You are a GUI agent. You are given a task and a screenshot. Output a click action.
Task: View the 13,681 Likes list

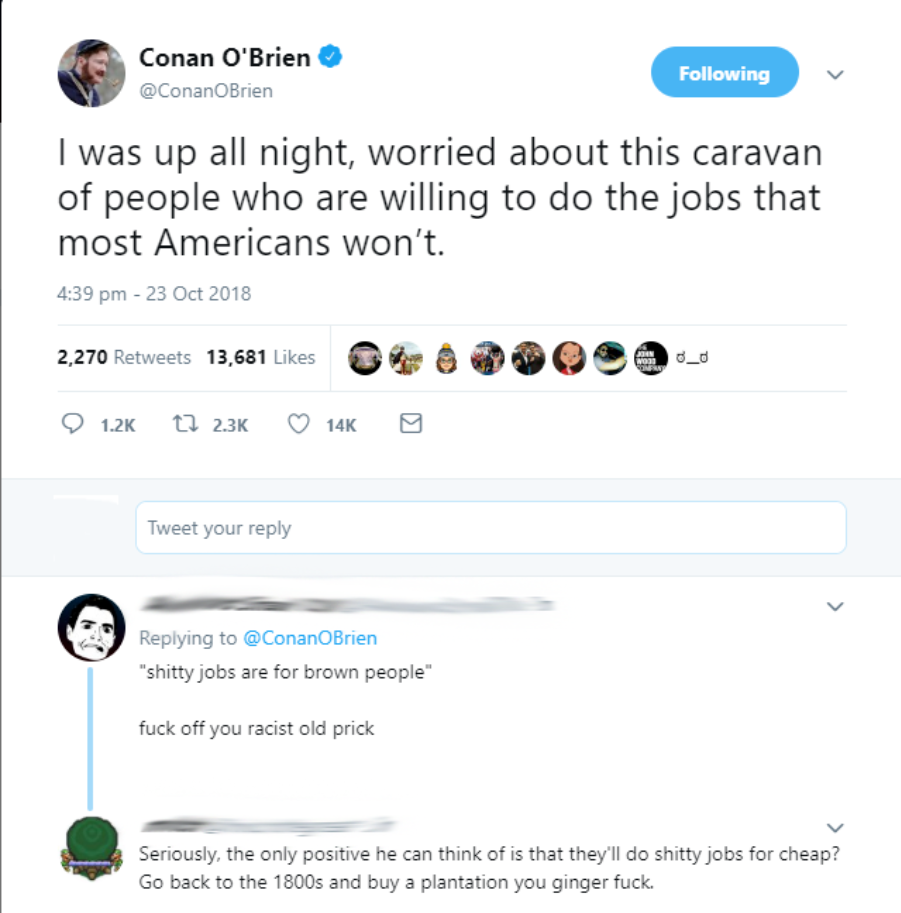[261, 357]
